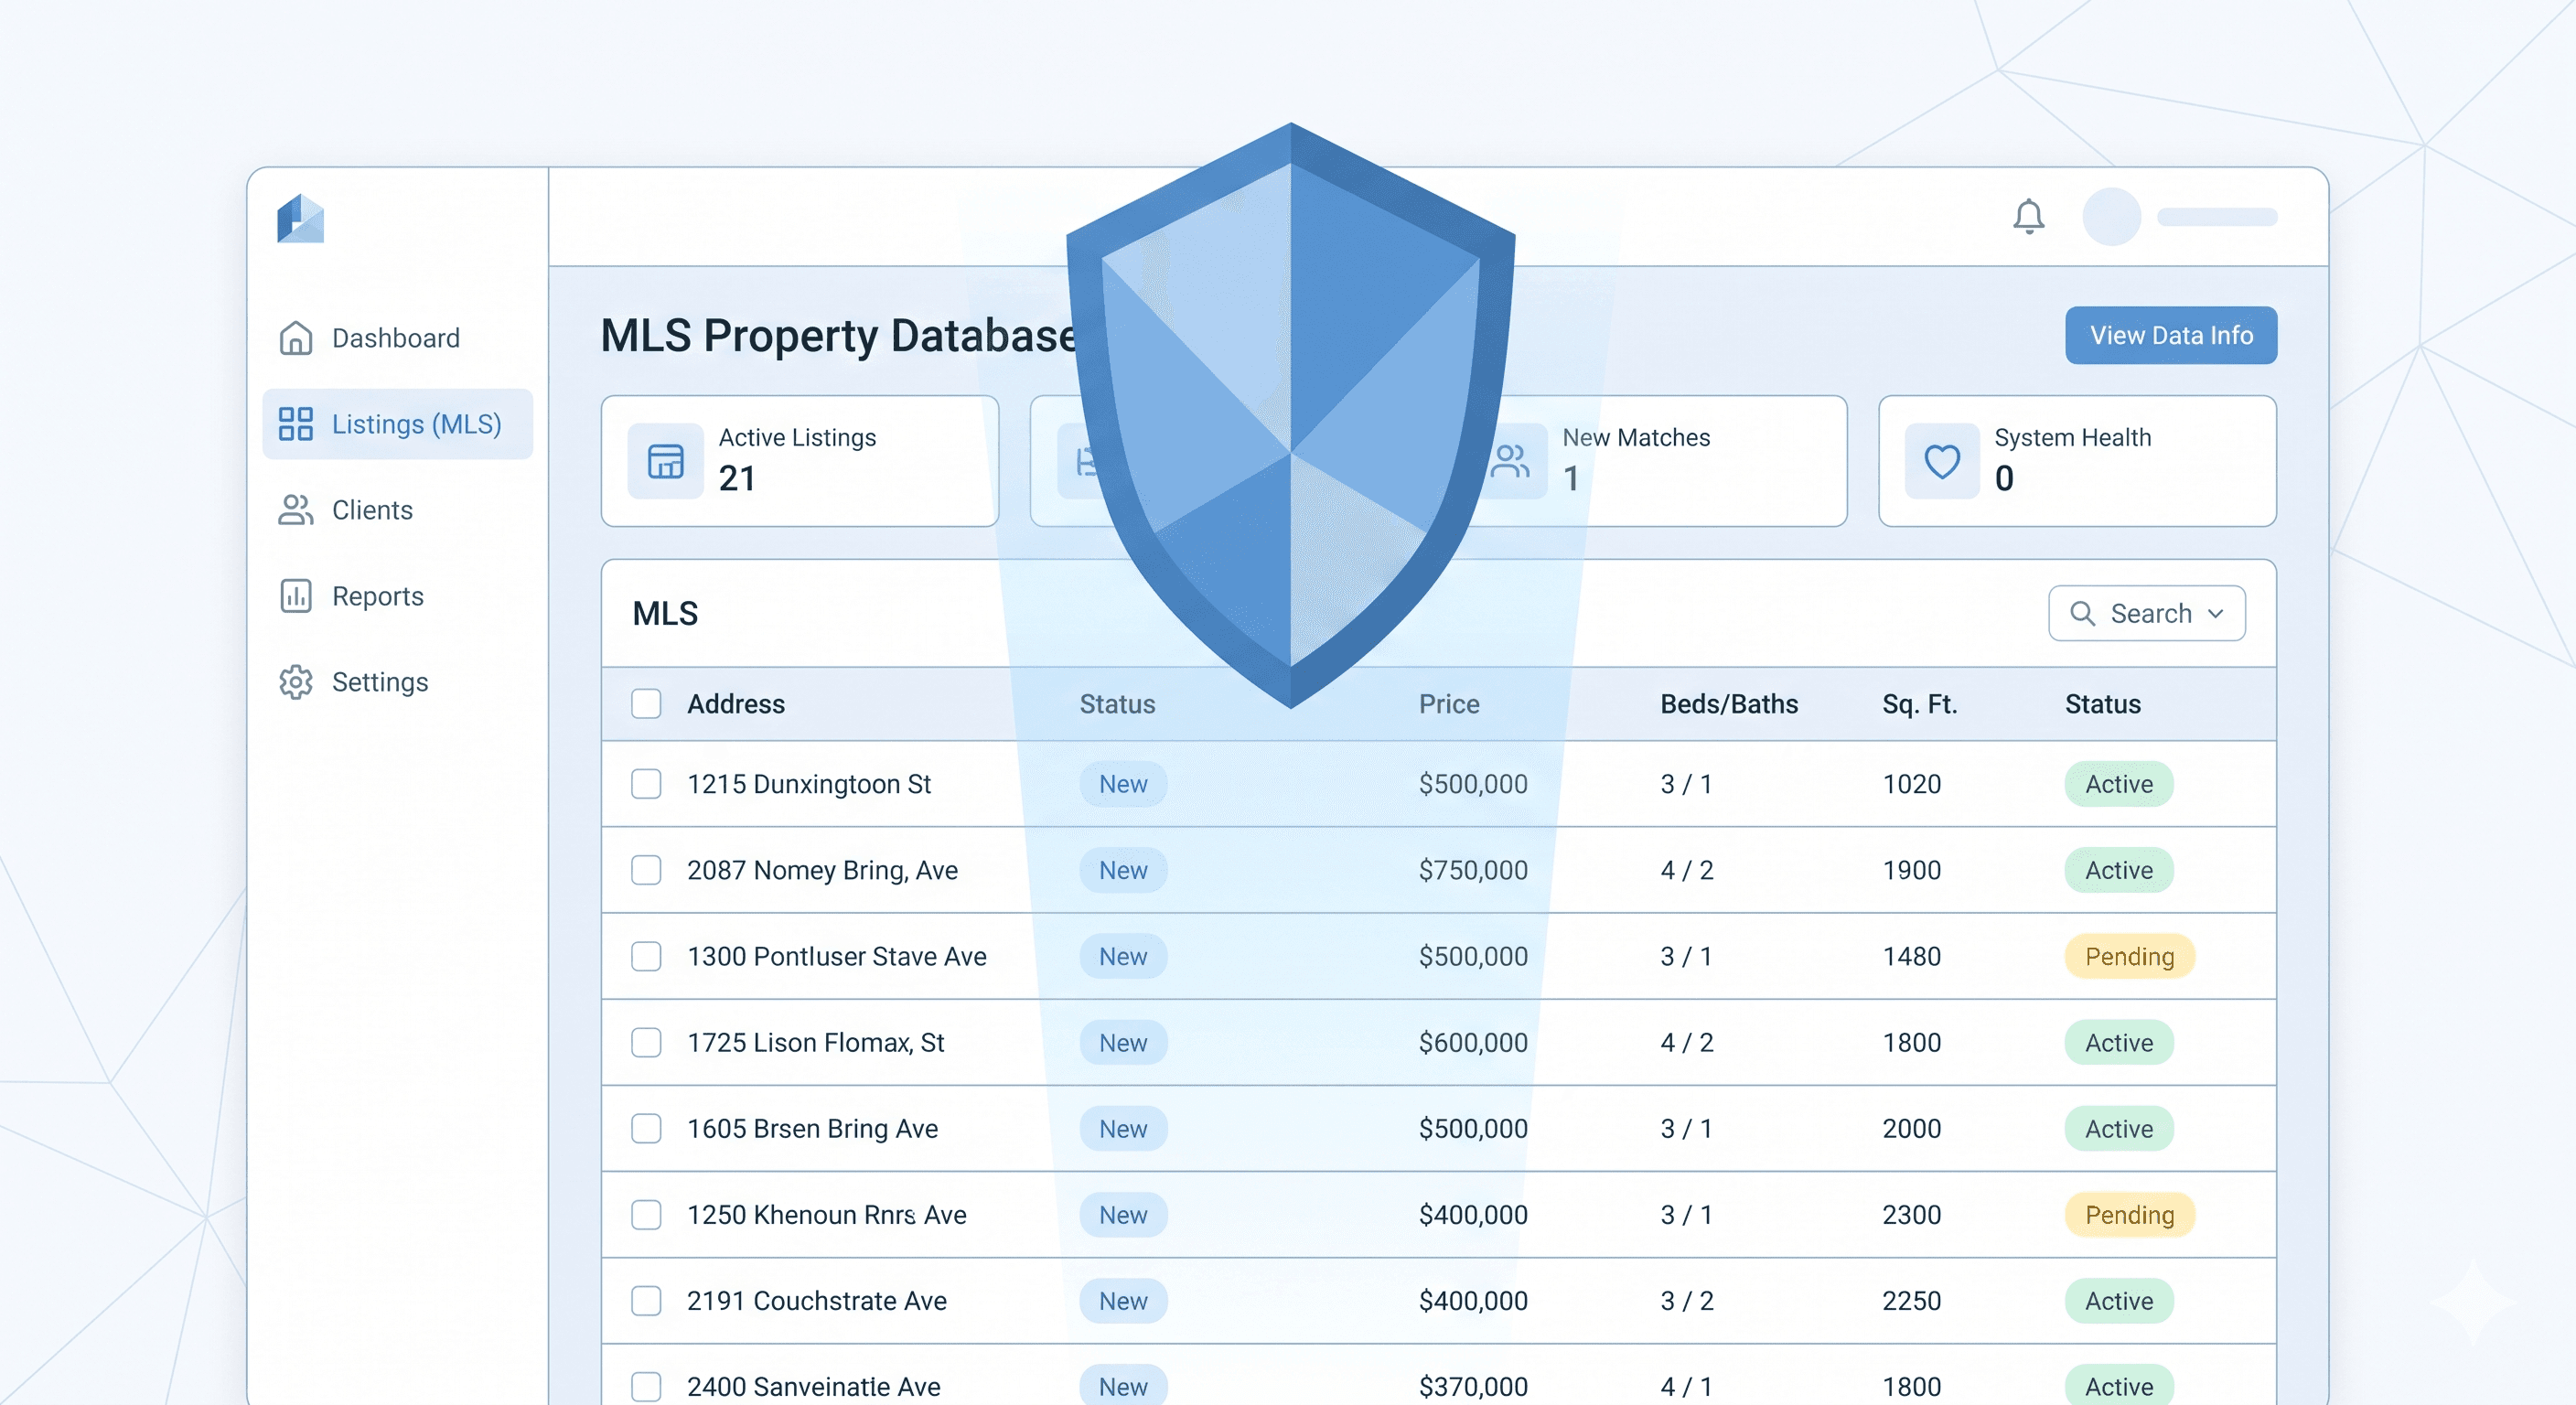This screenshot has height=1405, width=2576.
Task: Open notifications bell
Action: tap(2028, 216)
